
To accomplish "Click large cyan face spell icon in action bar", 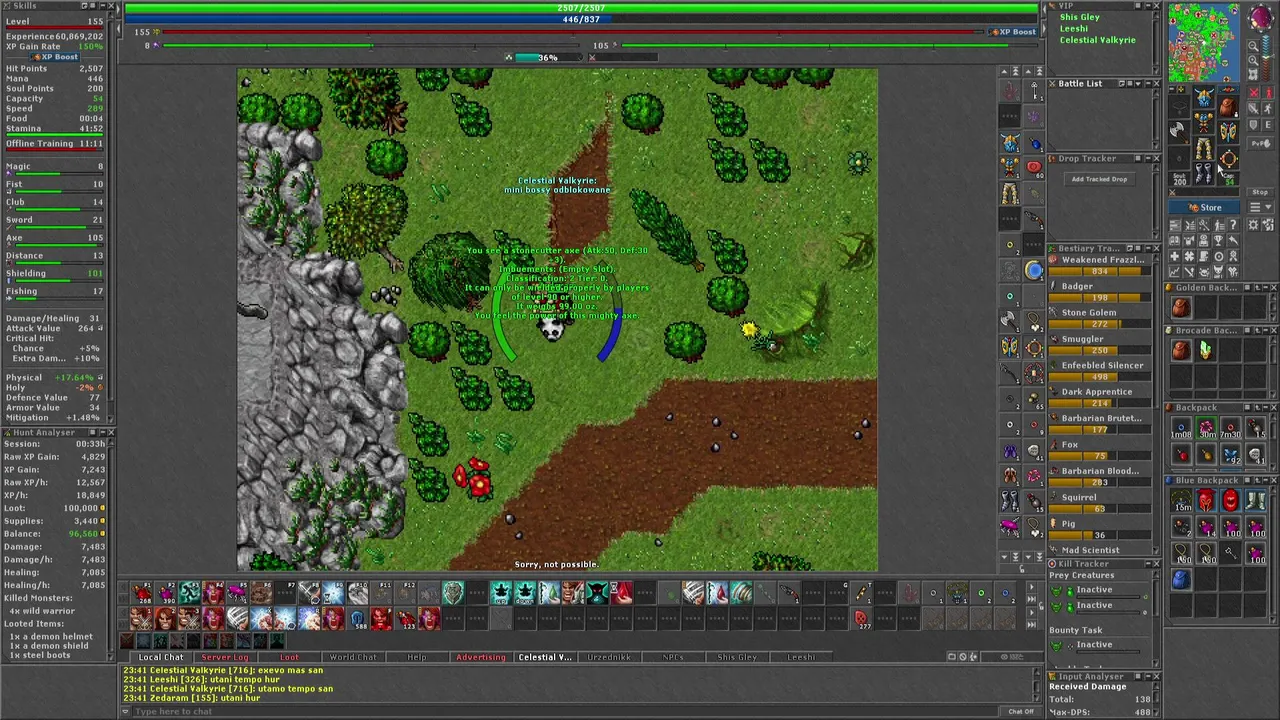I will [x=452, y=594].
